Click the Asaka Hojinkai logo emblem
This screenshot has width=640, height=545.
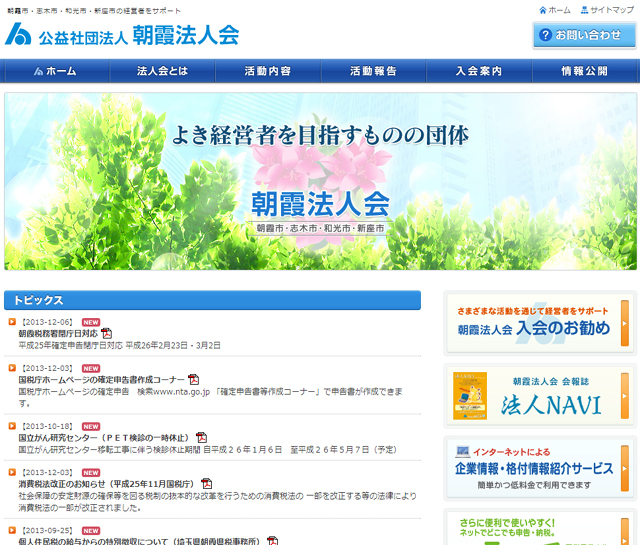(19, 34)
